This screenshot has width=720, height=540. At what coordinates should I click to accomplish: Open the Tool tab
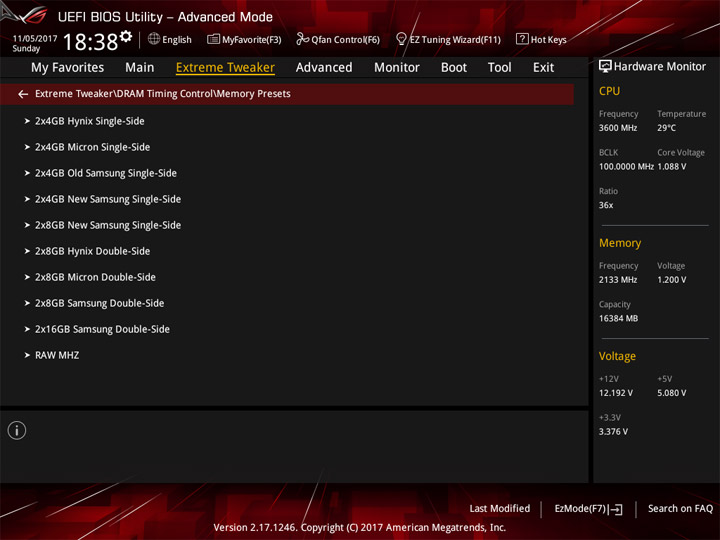[x=499, y=68]
